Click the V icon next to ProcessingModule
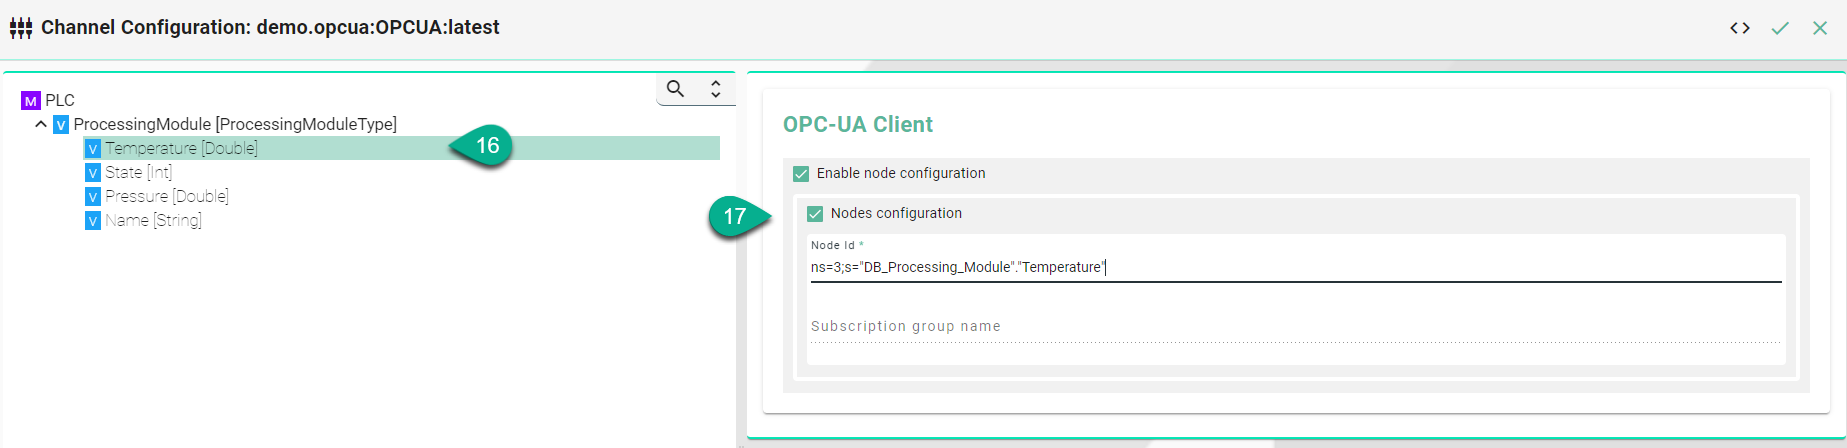The height and width of the screenshot is (448, 1847). [61, 124]
